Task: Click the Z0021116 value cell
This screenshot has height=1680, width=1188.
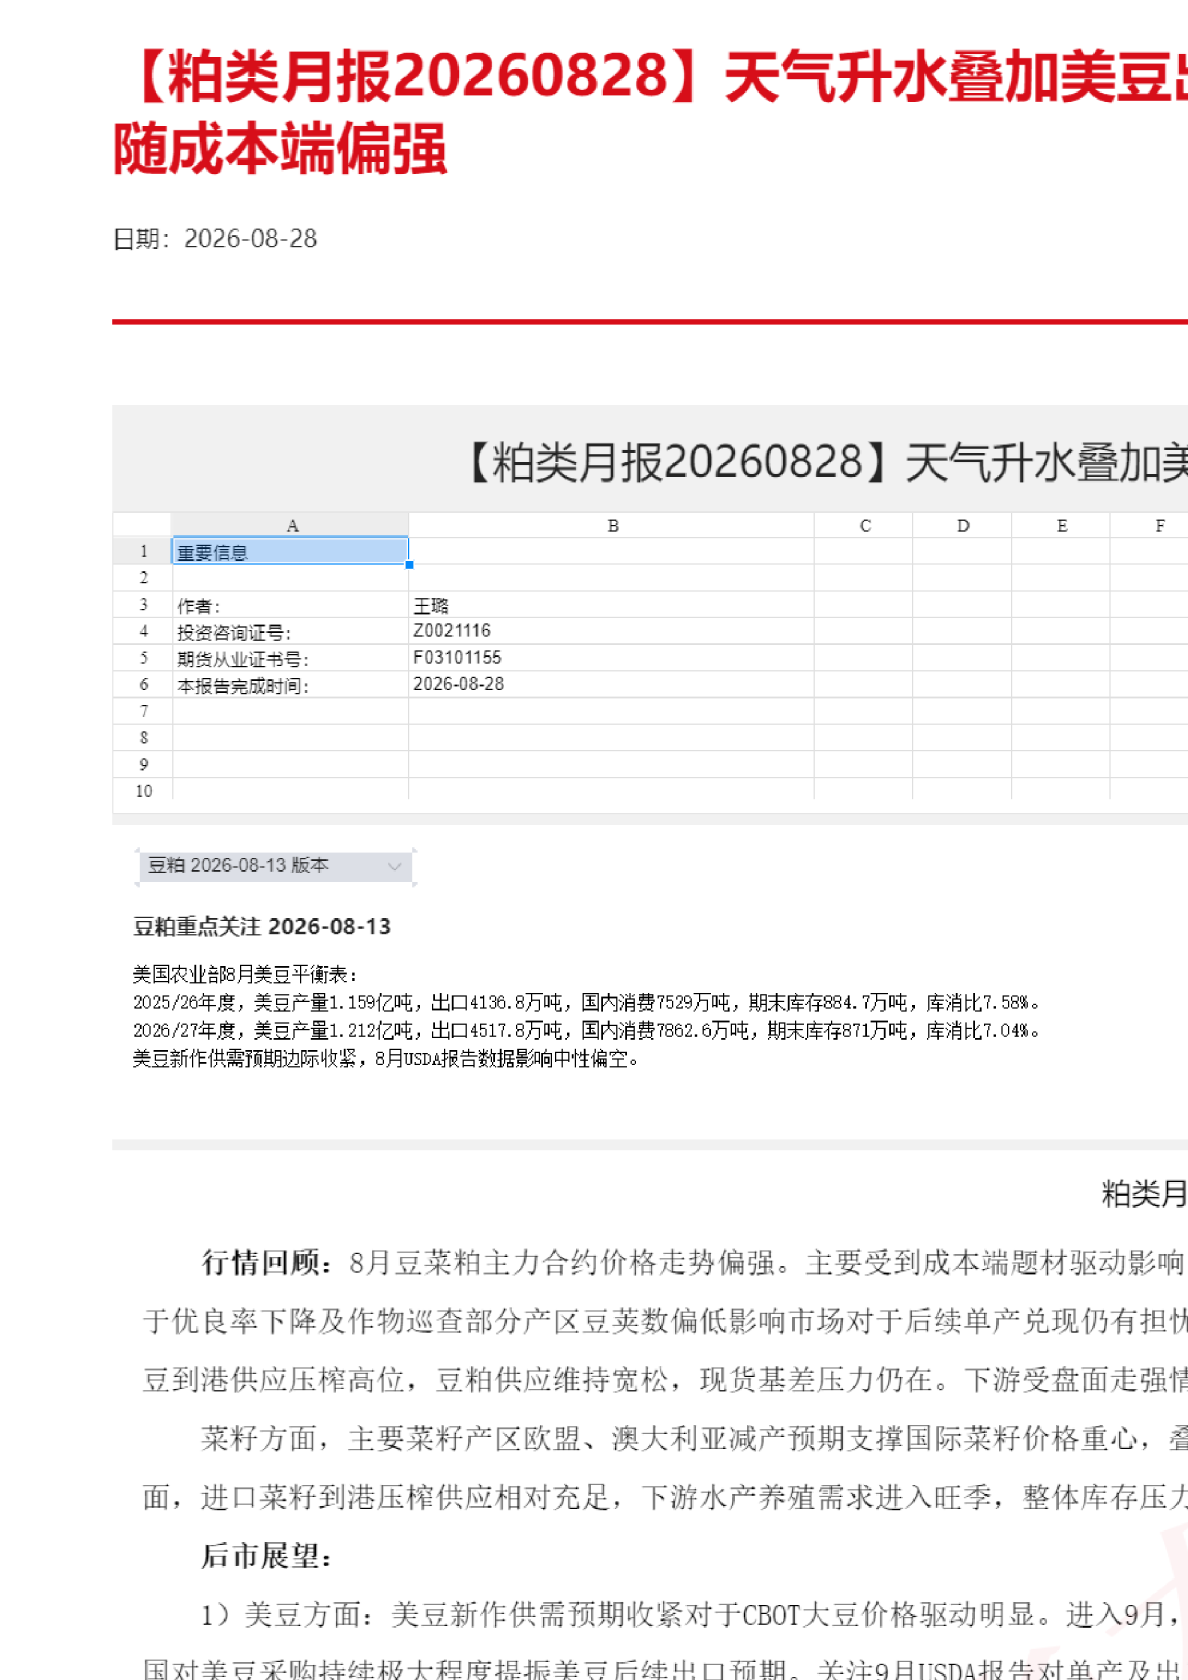Action: [612, 631]
